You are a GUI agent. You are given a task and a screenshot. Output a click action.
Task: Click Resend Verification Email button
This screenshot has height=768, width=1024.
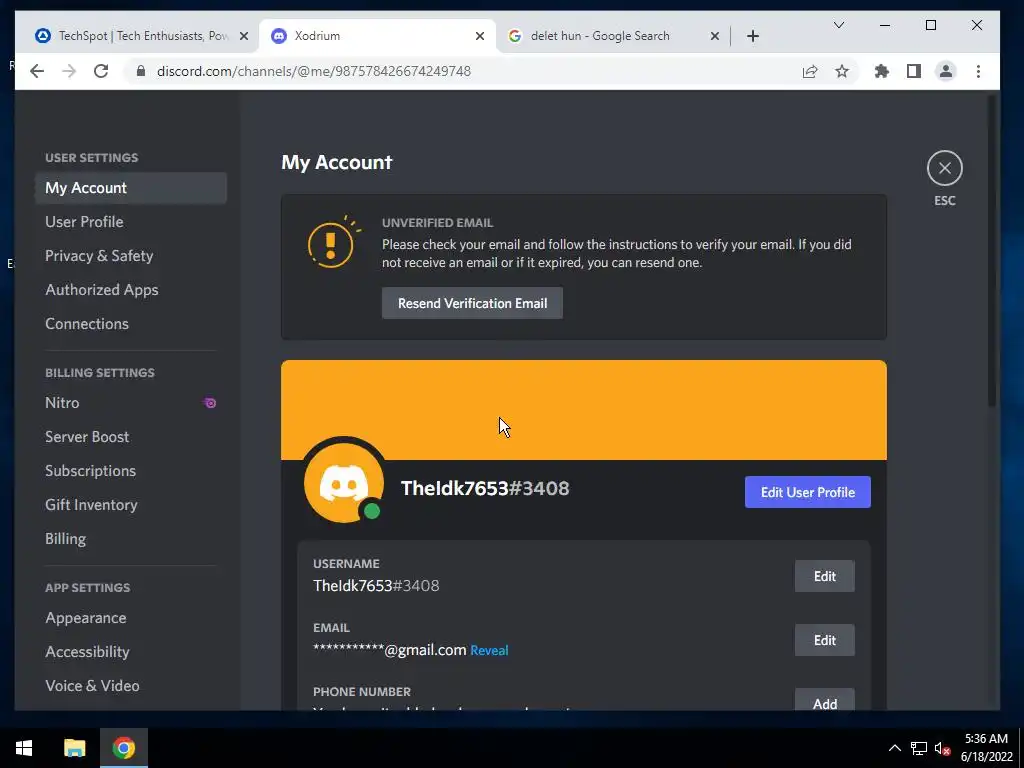472,303
